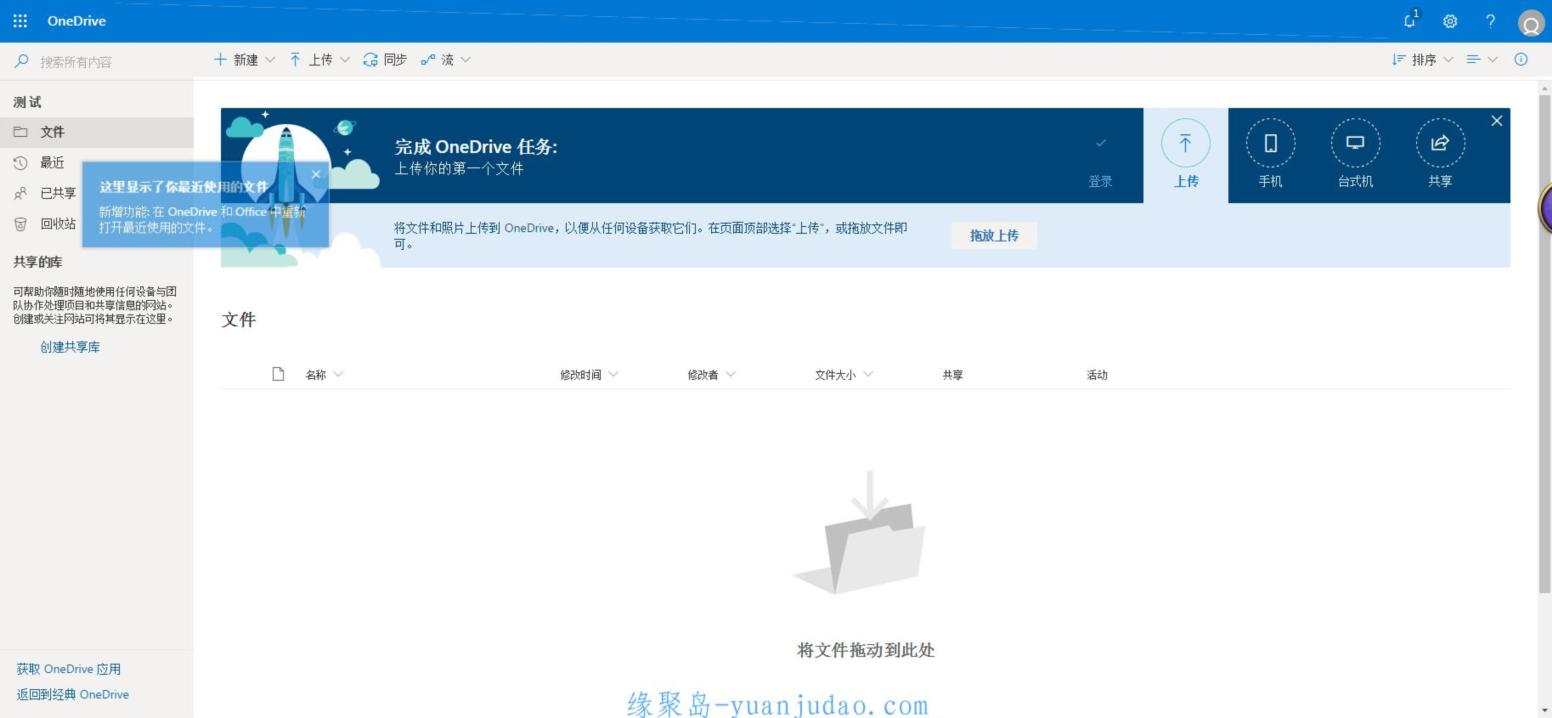The width and height of the screenshot is (1552, 718).
Task: Click the 拖放上传 button
Action: tap(994, 236)
